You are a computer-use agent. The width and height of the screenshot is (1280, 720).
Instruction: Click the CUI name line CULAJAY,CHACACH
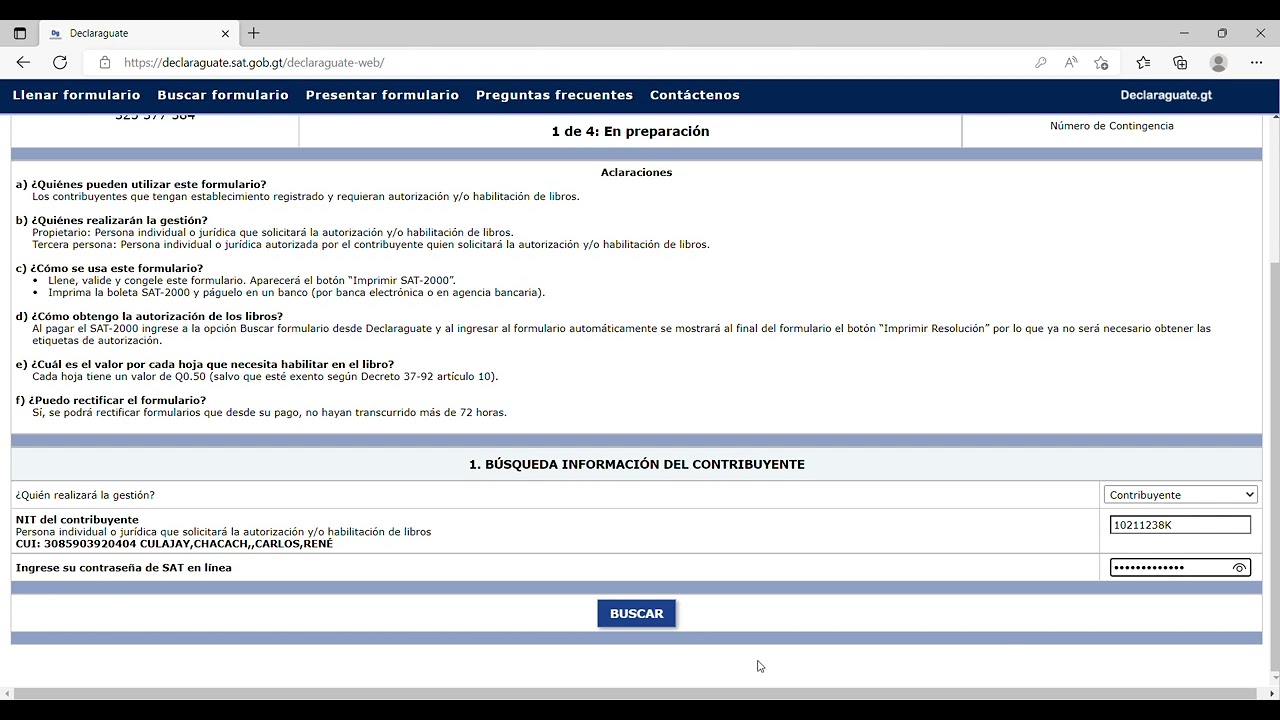[174, 544]
